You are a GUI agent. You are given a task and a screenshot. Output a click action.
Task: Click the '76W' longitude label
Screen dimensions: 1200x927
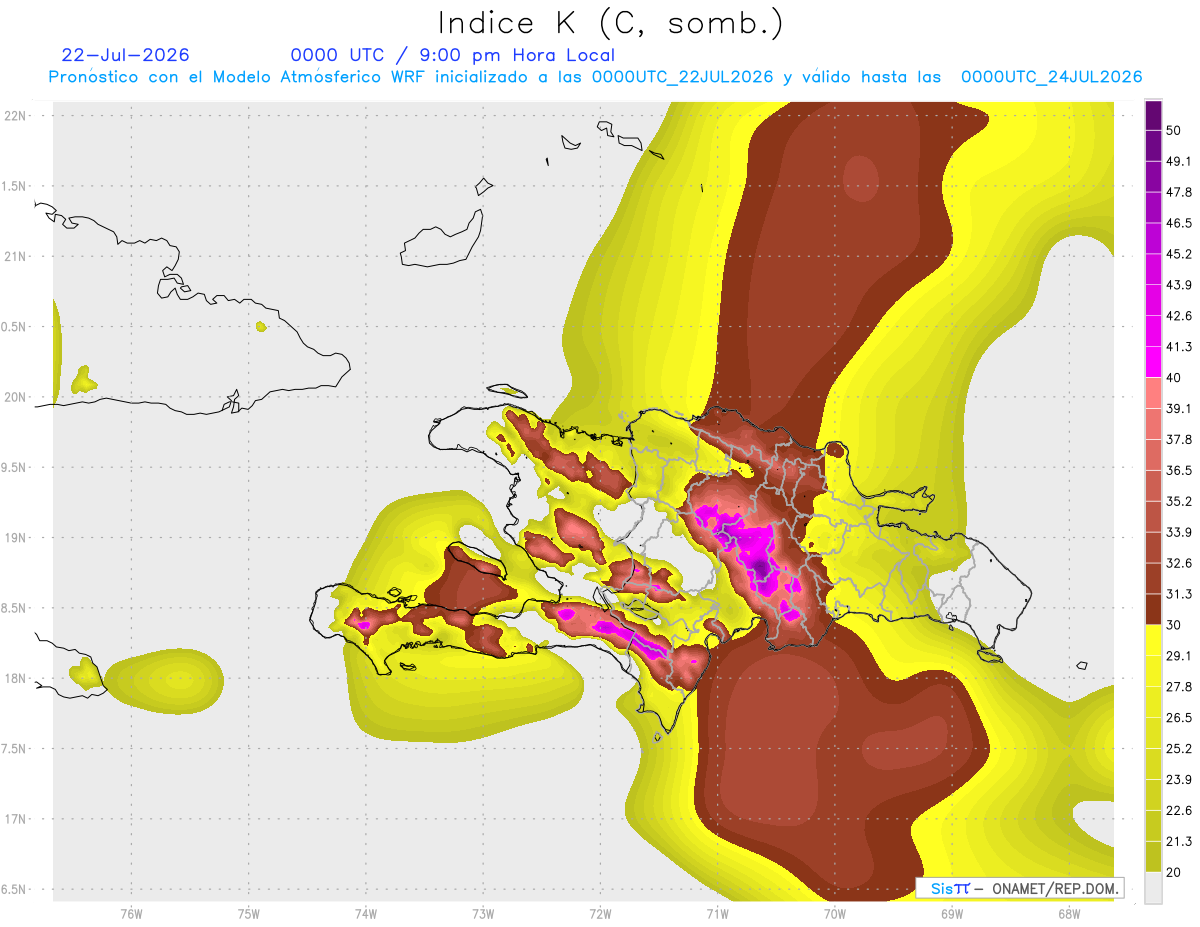click(x=131, y=914)
